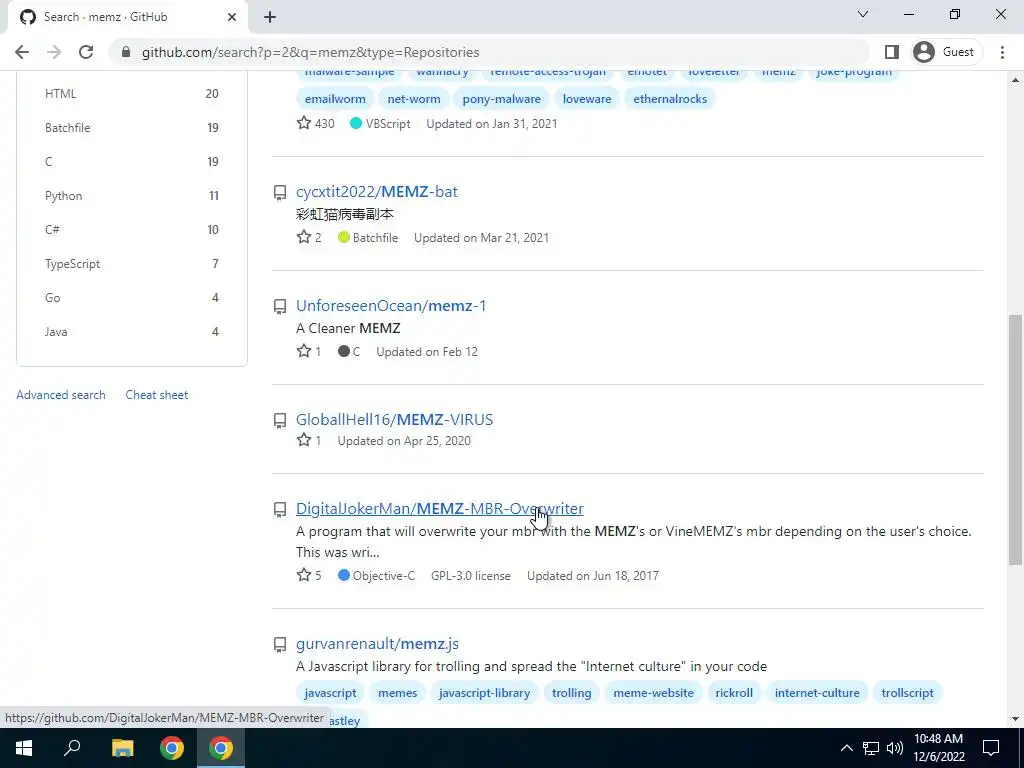The image size is (1024, 768).
Task: Select the javascript-library topic tag
Action: (x=485, y=693)
